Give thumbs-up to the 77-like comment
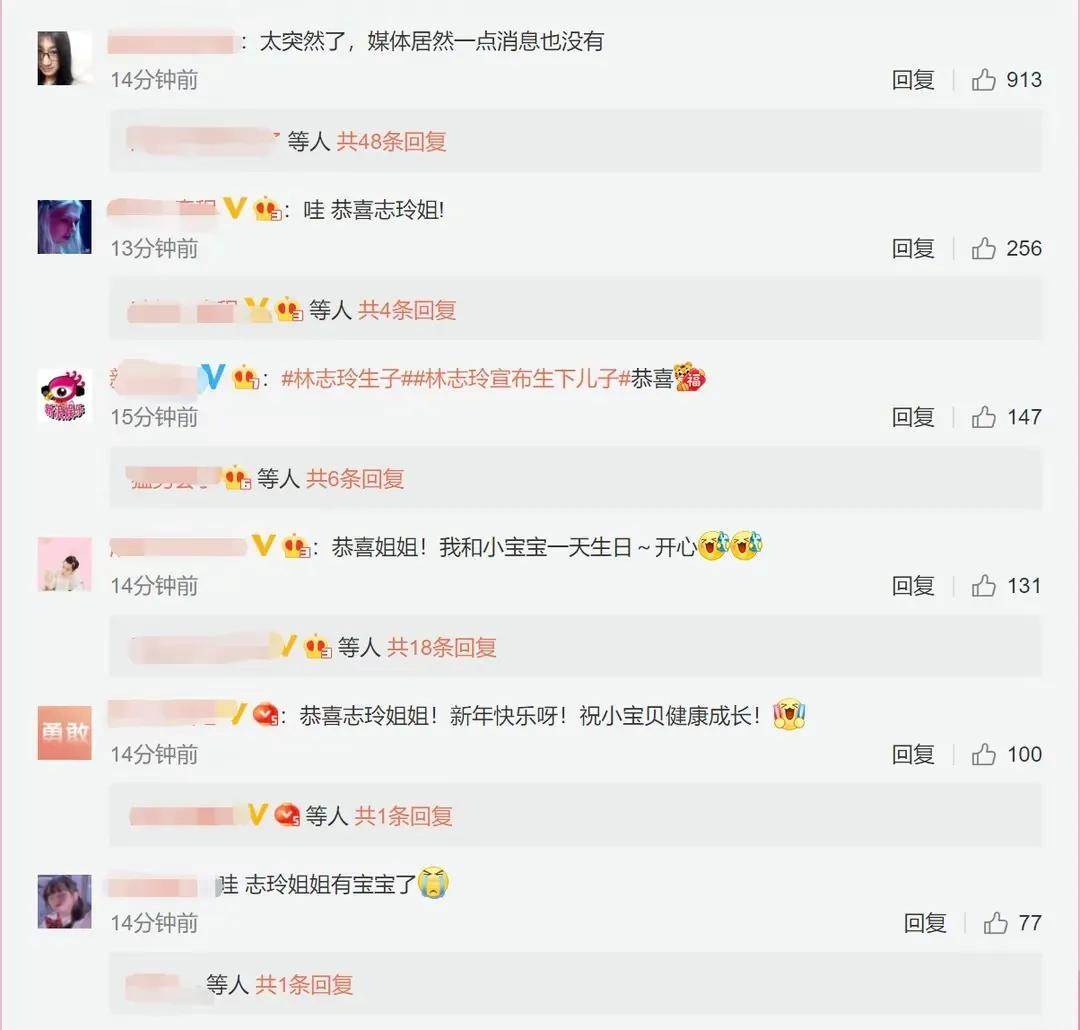Image resolution: width=1080 pixels, height=1030 pixels. click(995, 923)
